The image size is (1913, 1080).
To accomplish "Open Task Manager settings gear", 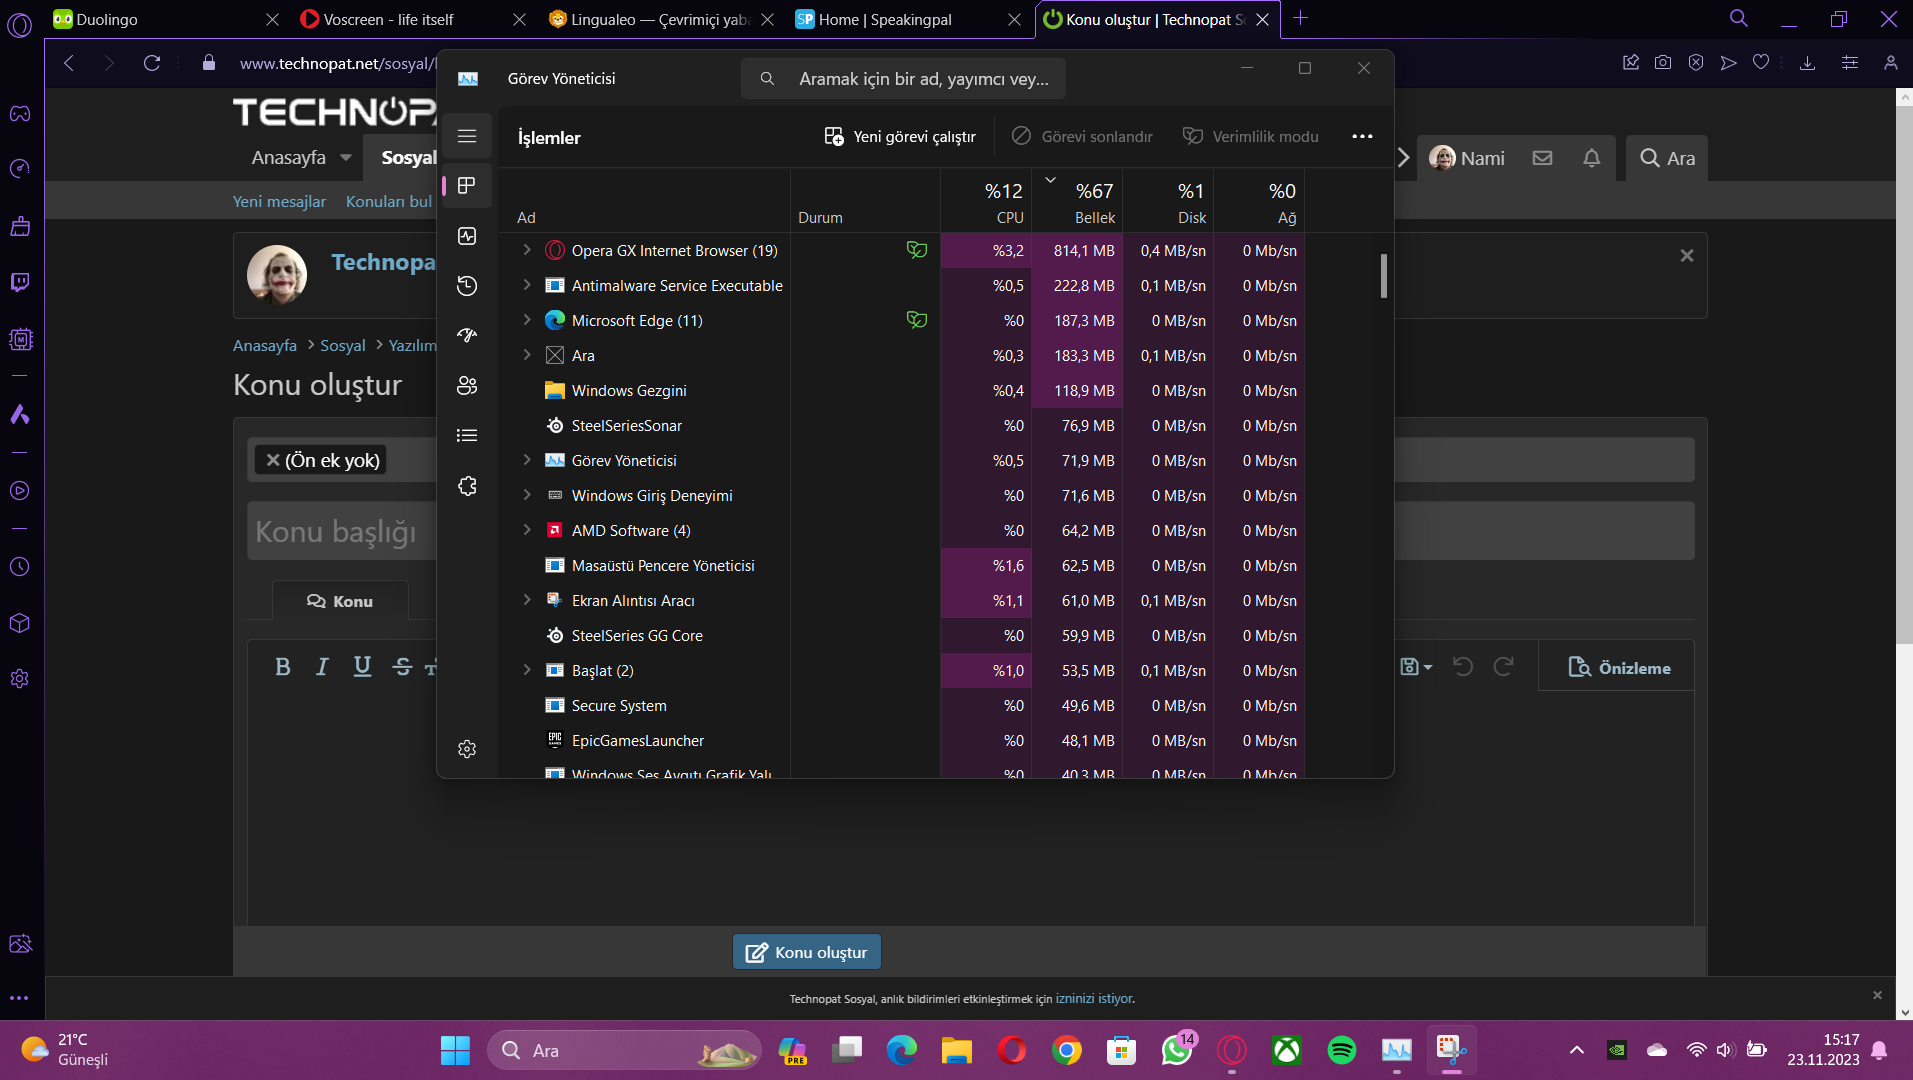I will point(467,749).
